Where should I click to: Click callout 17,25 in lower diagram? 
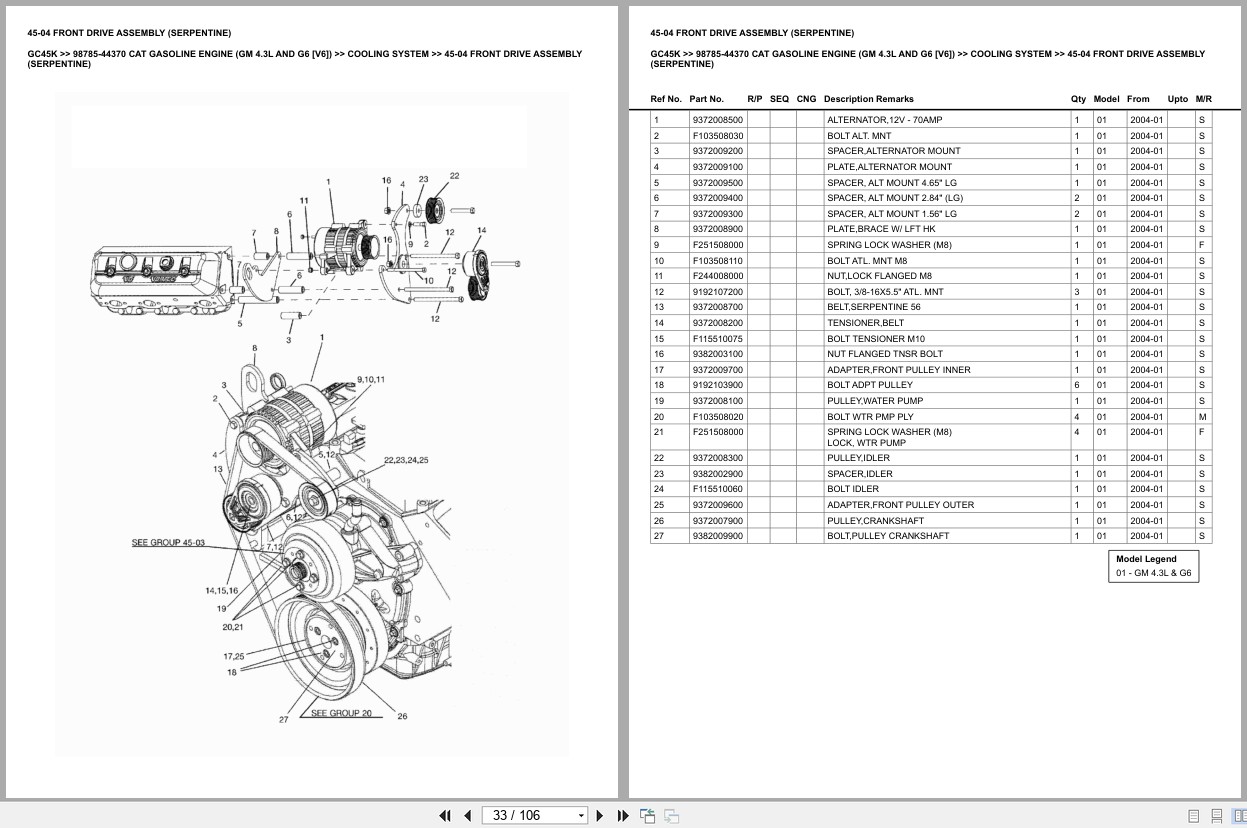pyautogui.click(x=233, y=656)
